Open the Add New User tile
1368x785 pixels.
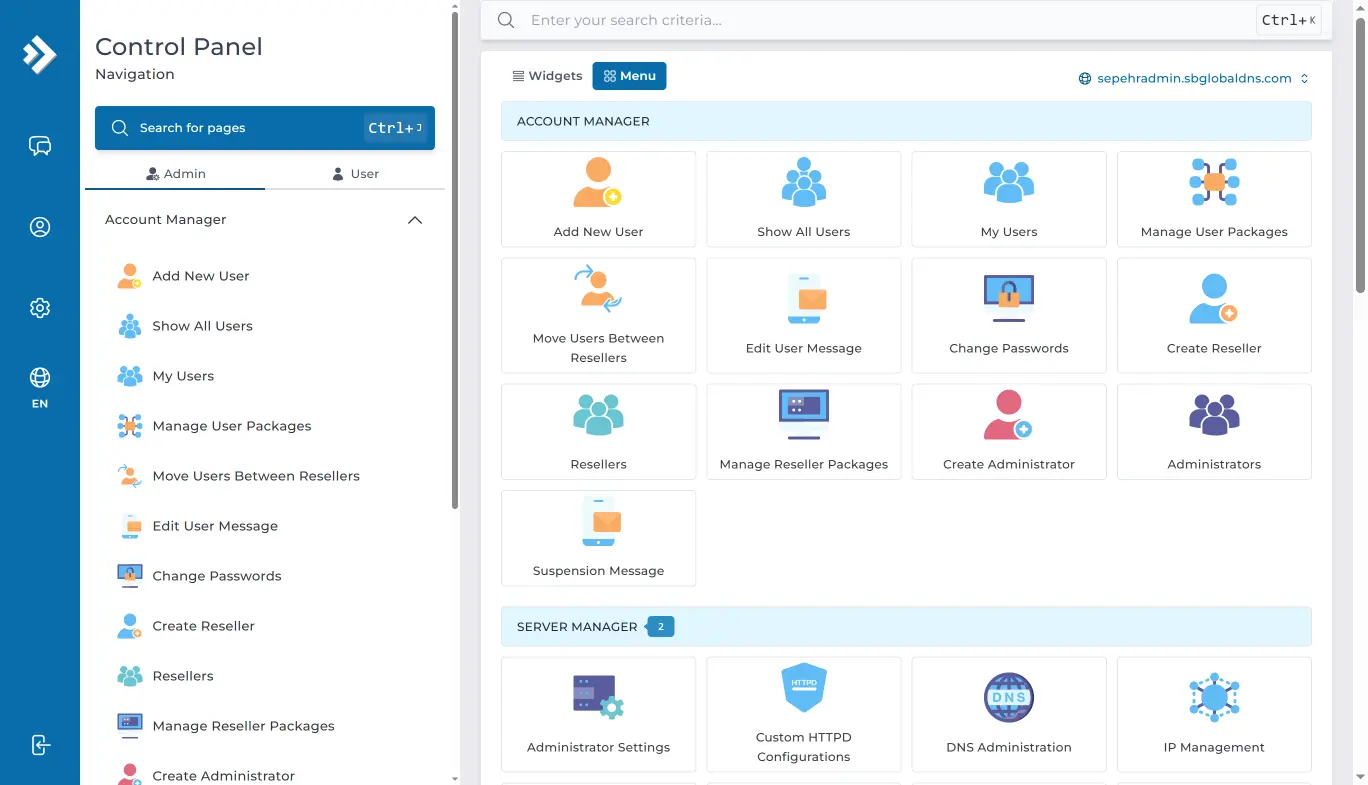[598, 199]
